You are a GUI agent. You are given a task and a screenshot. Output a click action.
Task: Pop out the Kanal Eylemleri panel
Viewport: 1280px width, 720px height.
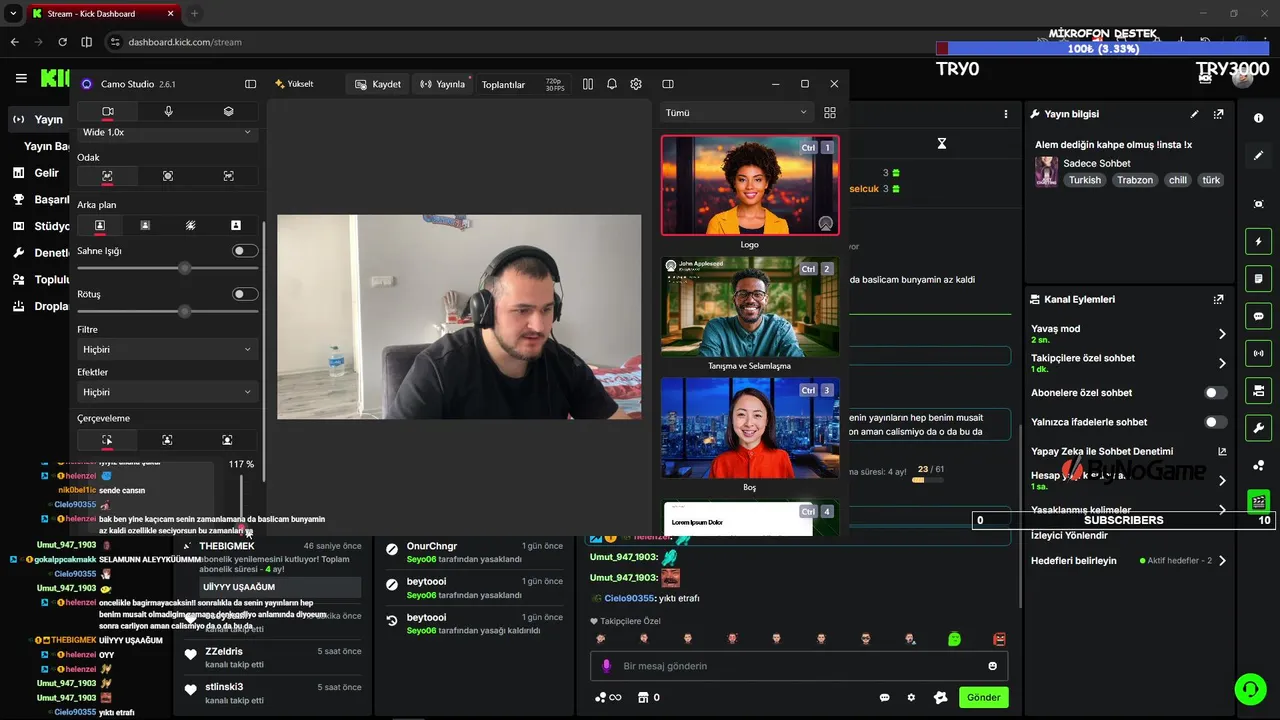click(x=1218, y=299)
